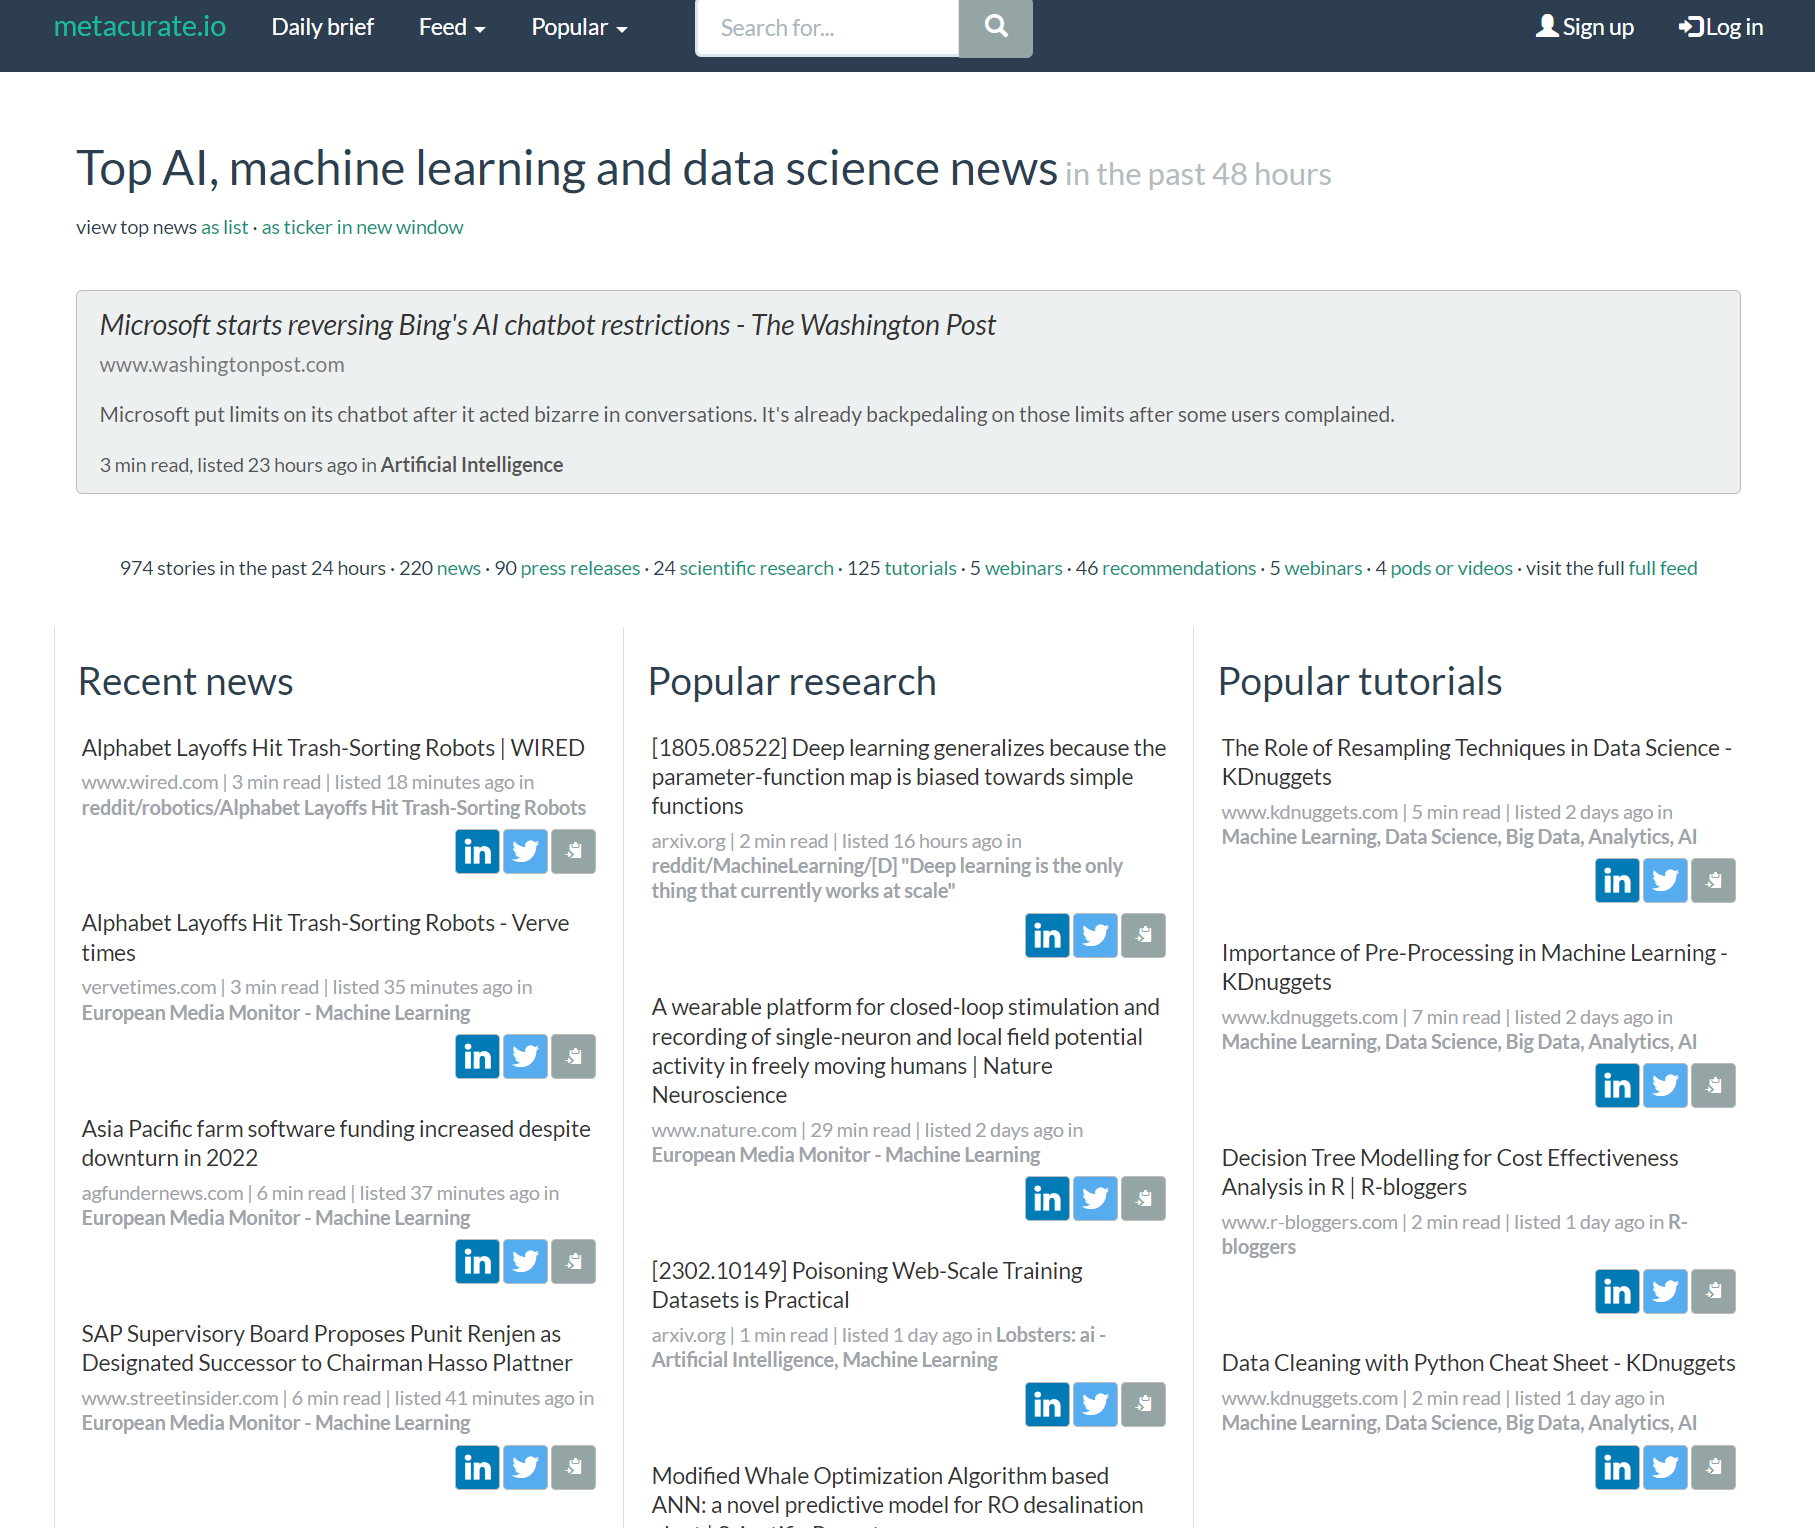Open the Deep learning generalizes arXiv paper title
Viewport: 1815px width, 1528px height.
pos(909,777)
